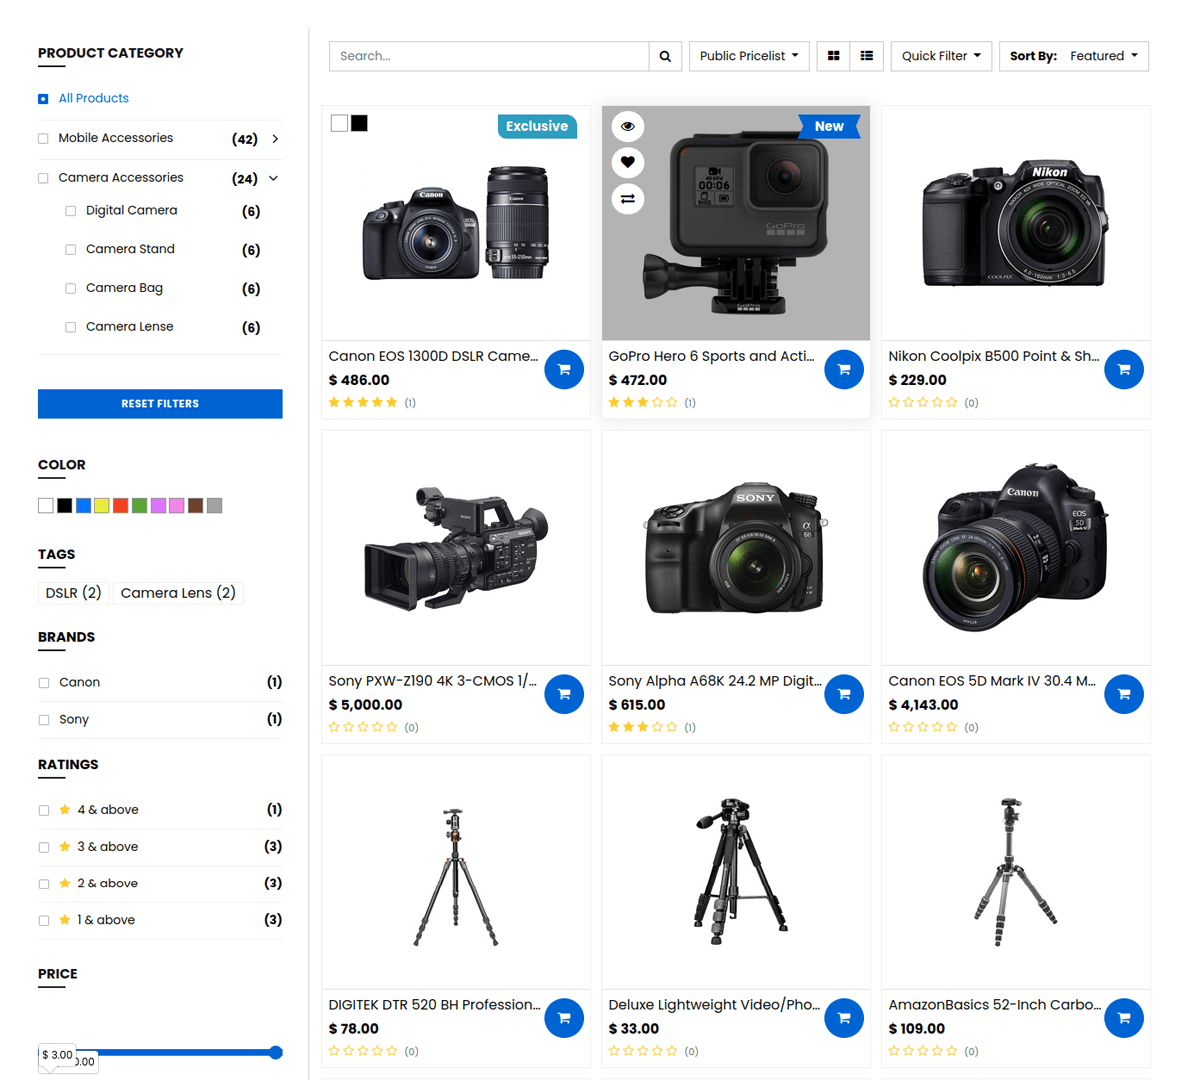Click the Reset Filters button
Screen dimensions: 1200x1080
pos(160,404)
